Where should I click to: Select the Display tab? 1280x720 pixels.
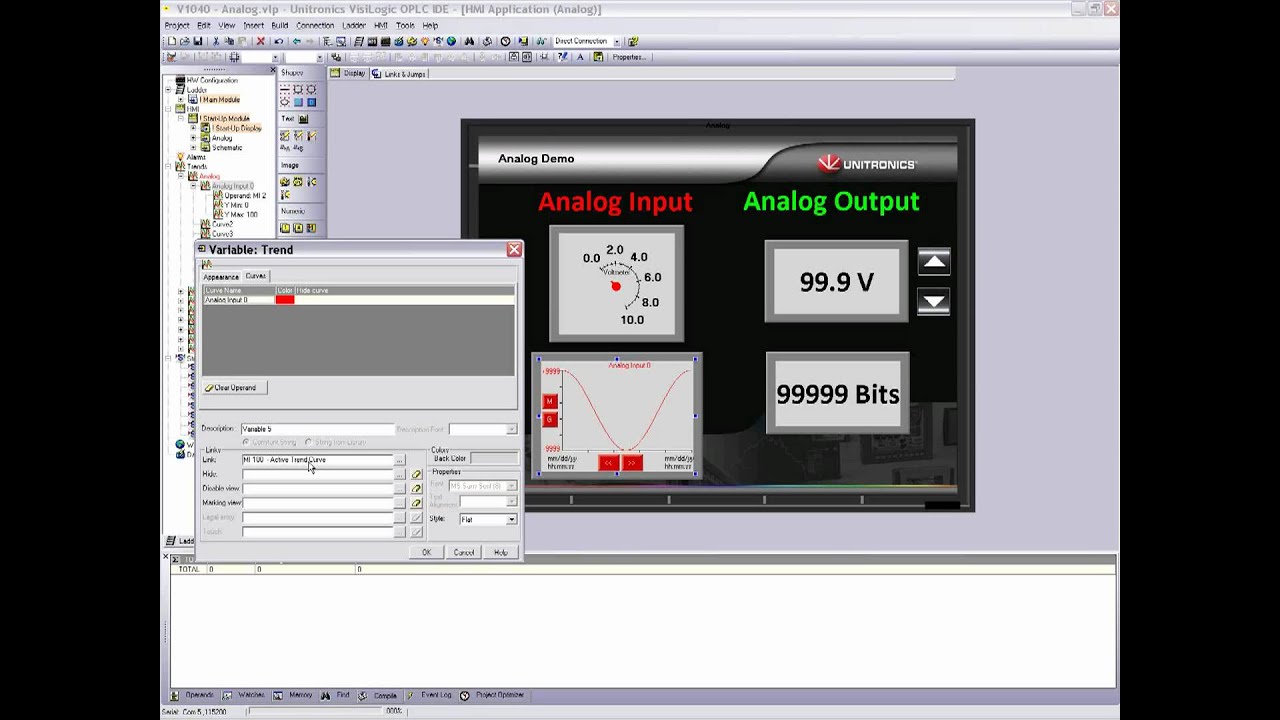point(349,73)
